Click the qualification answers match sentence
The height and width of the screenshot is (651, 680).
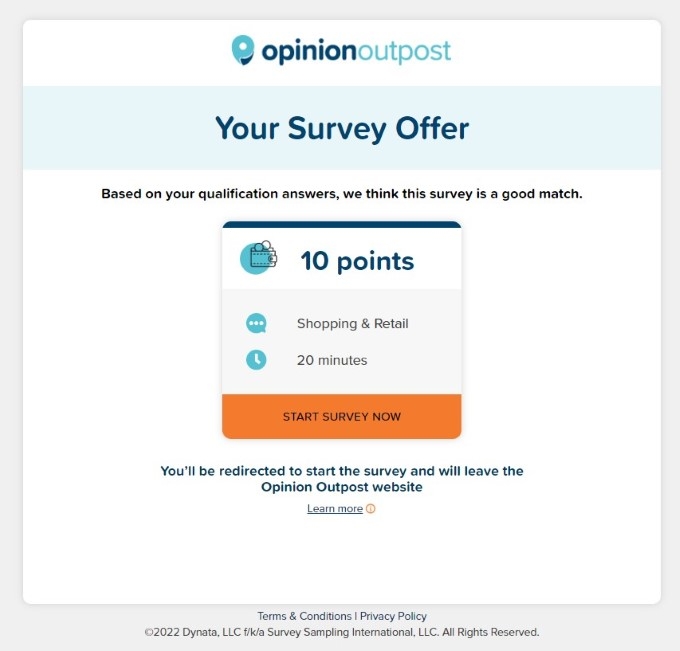click(342, 193)
